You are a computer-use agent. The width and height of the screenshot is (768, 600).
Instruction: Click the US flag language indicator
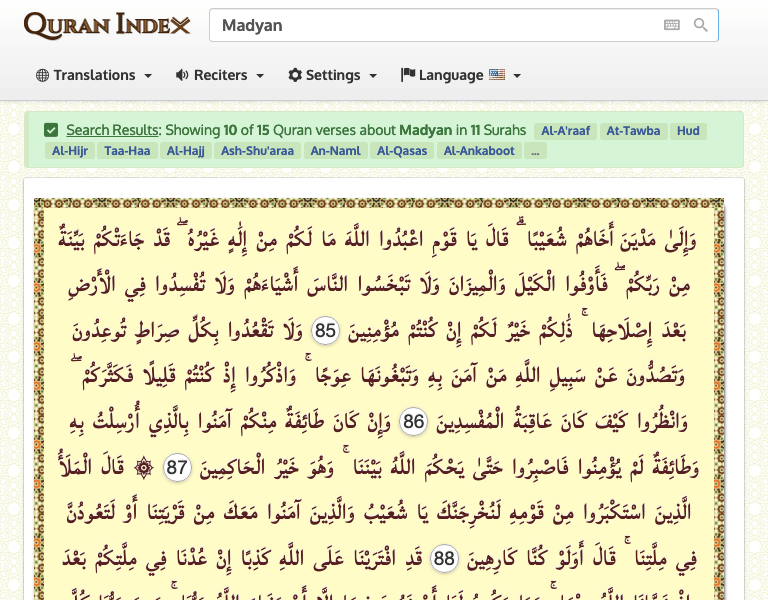[x=497, y=74]
